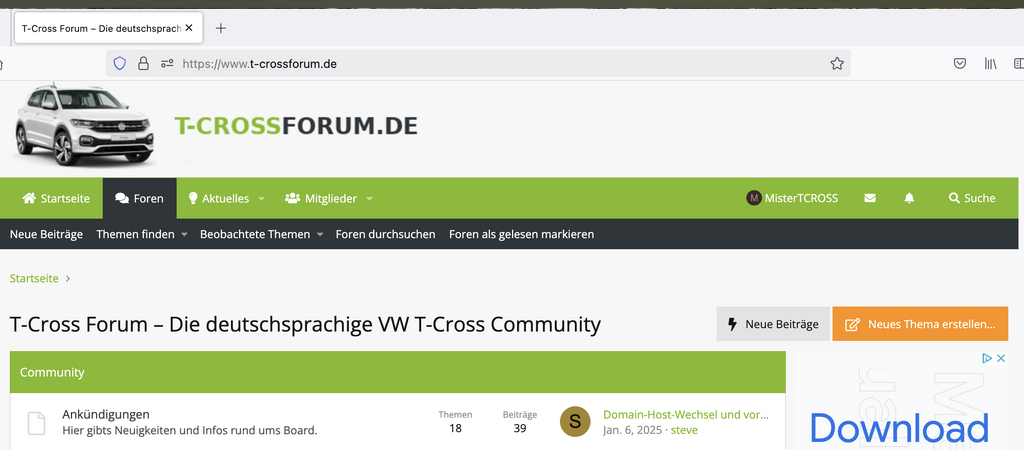Open the Aktuelles navigation item
Viewport: 1024px width, 450px height.
click(219, 199)
